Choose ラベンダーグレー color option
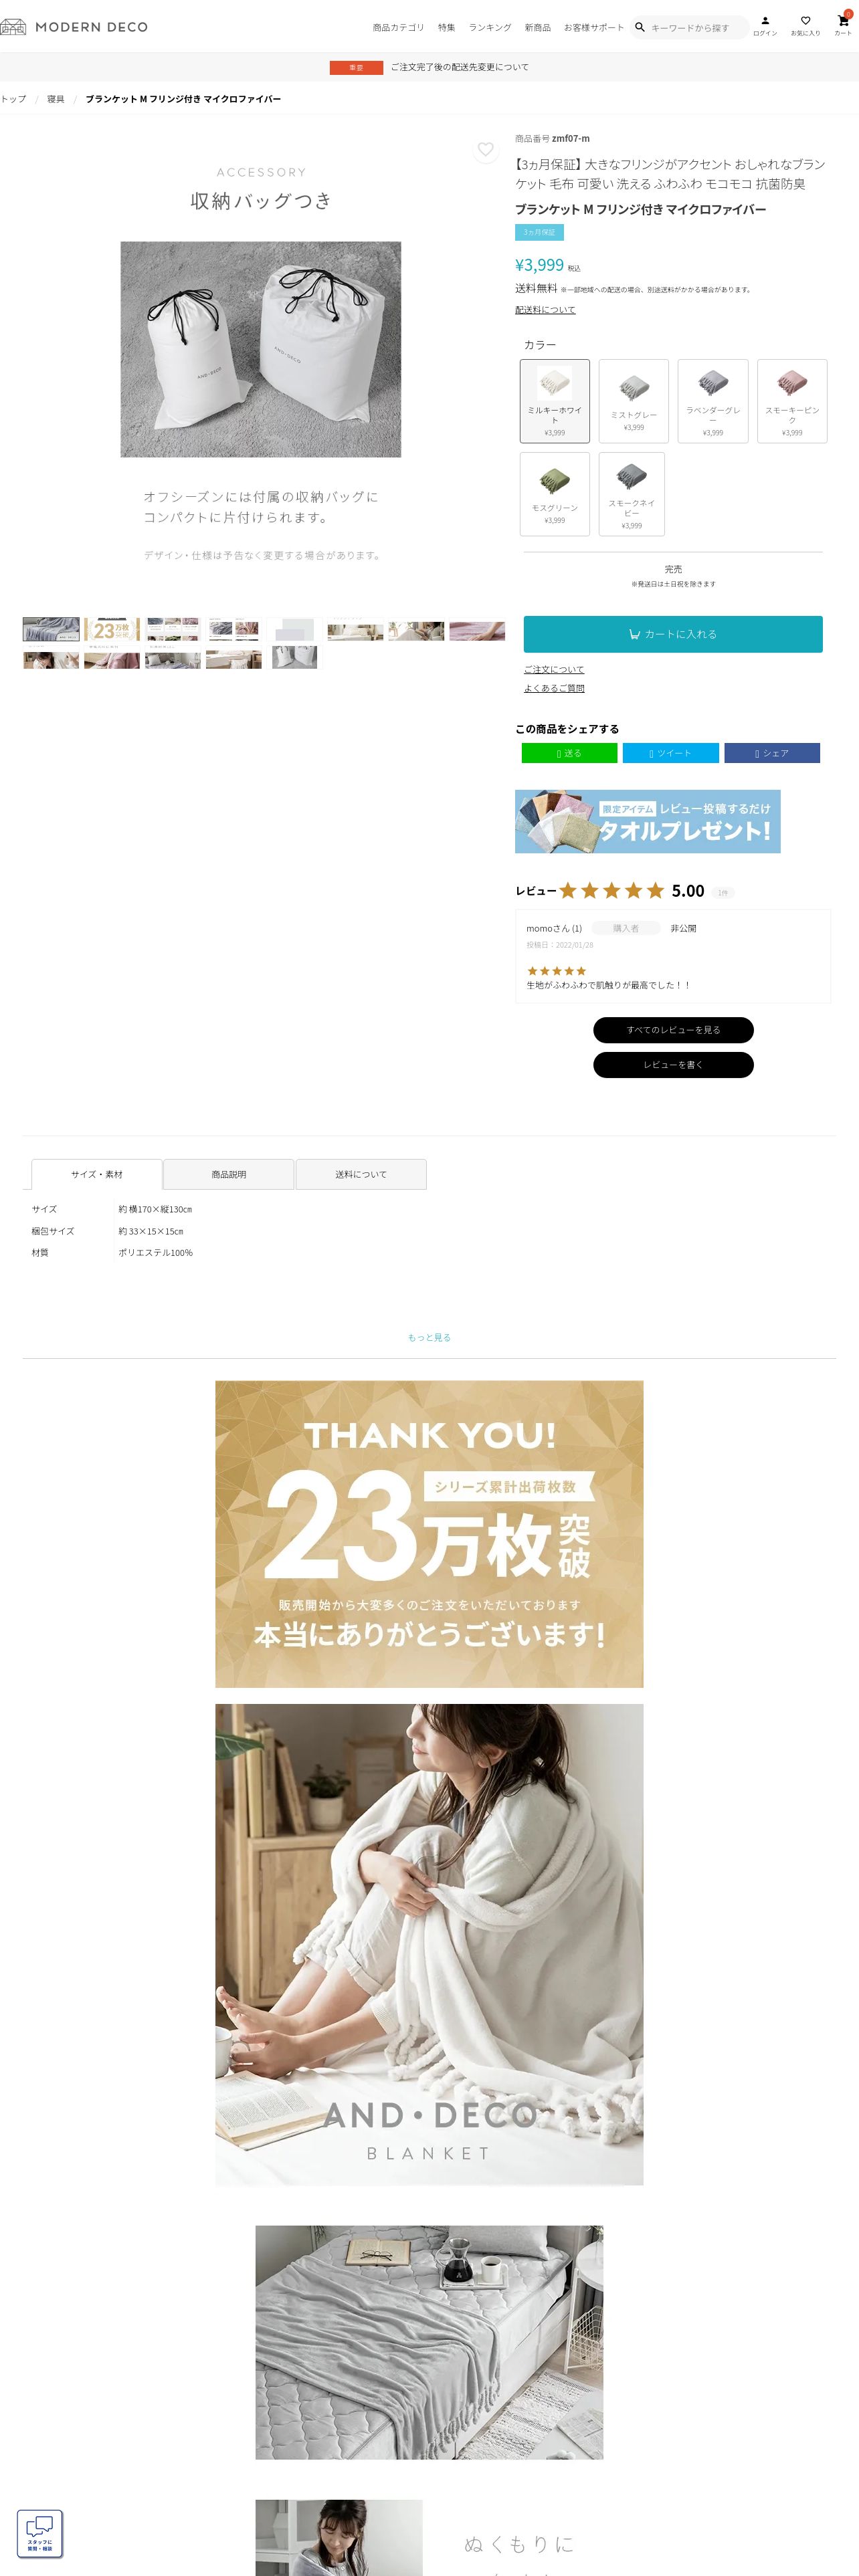The width and height of the screenshot is (859, 2576). coord(713,401)
